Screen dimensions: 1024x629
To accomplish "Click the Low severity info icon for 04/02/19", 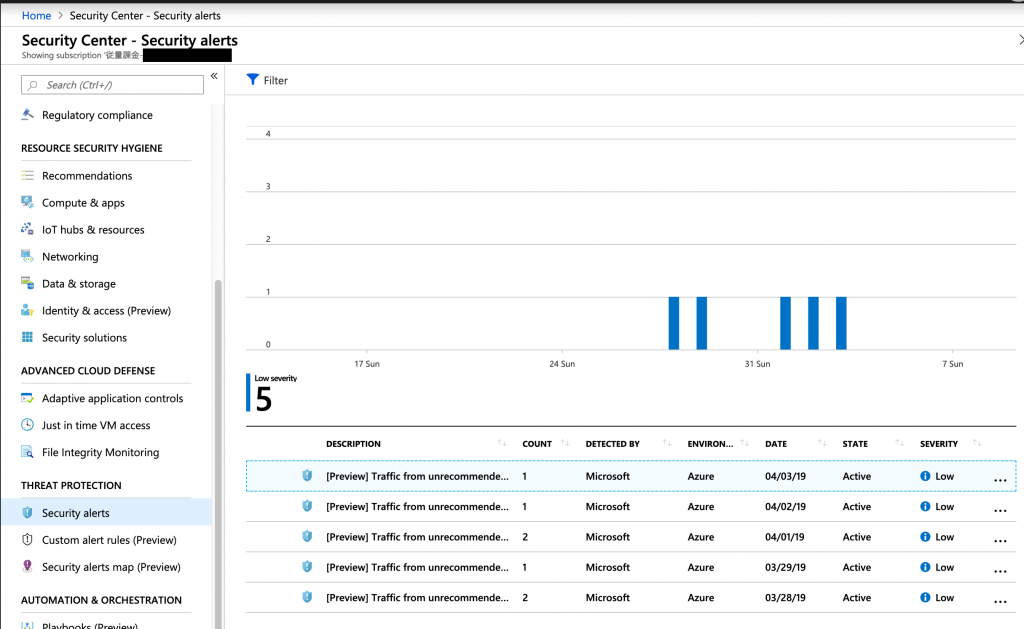I will click(925, 506).
